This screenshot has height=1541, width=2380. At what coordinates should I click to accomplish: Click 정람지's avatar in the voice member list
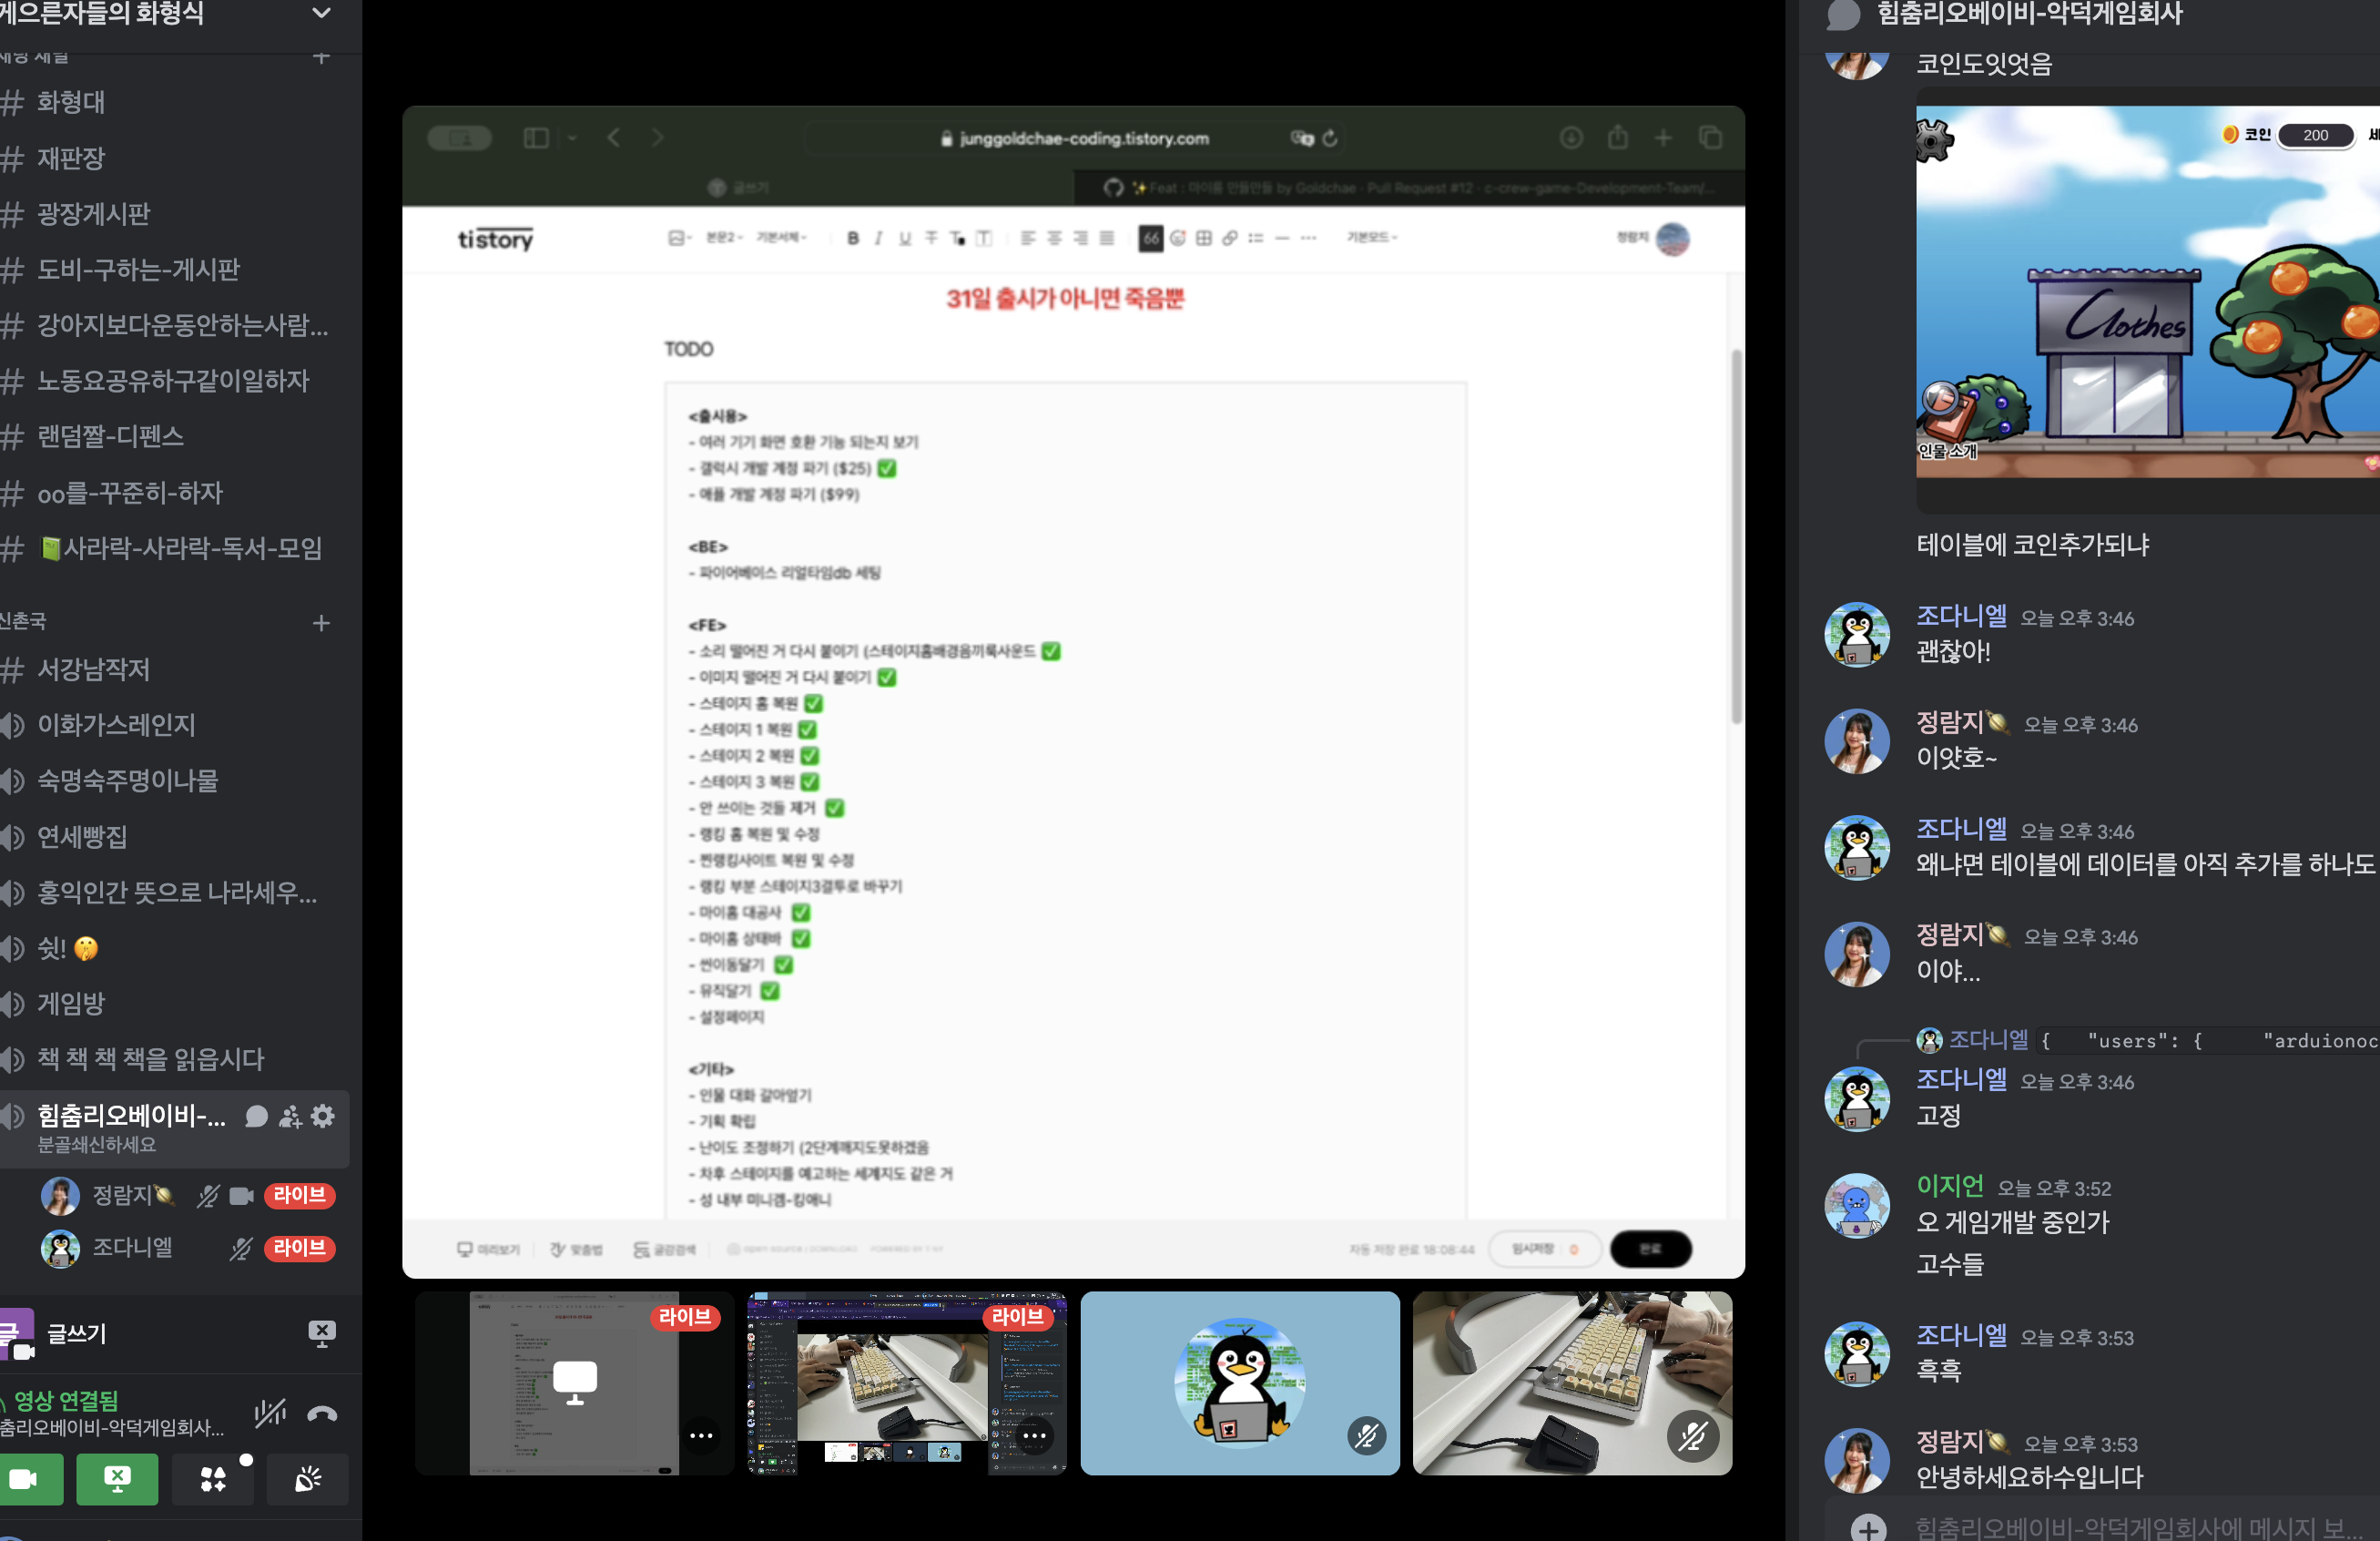coord(60,1196)
